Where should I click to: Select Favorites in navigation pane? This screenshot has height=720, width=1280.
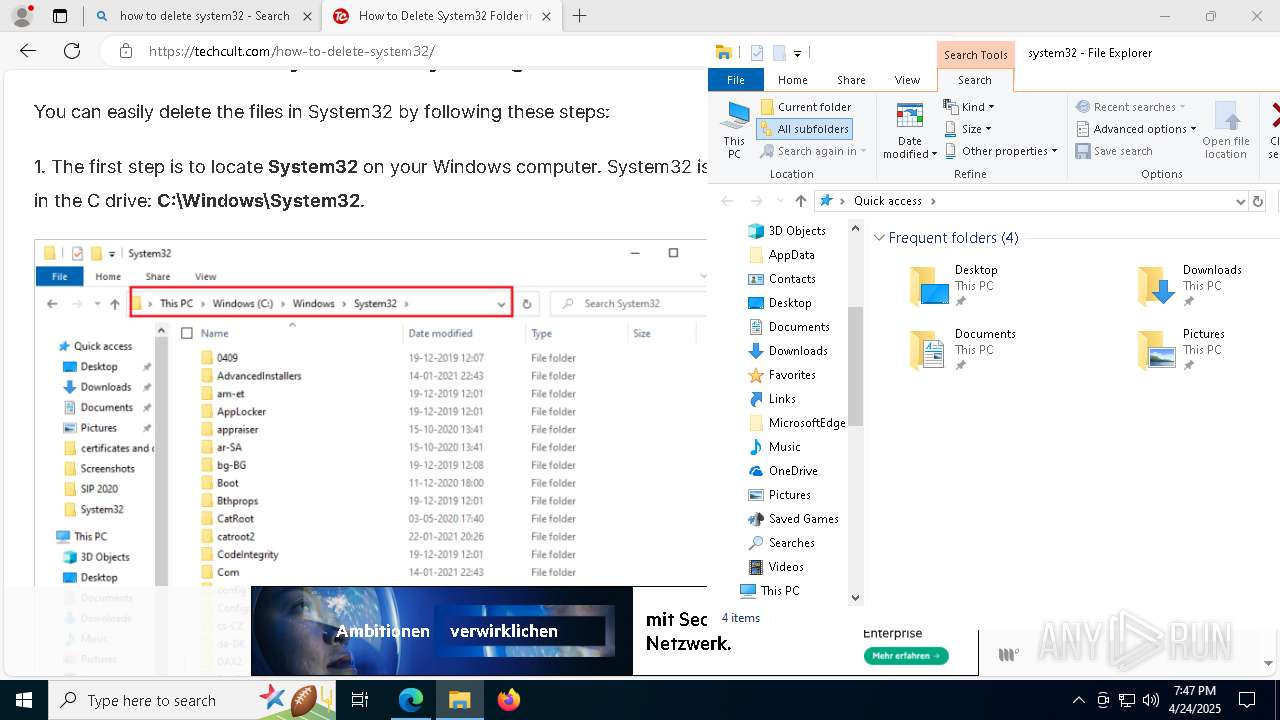pyautogui.click(x=792, y=375)
